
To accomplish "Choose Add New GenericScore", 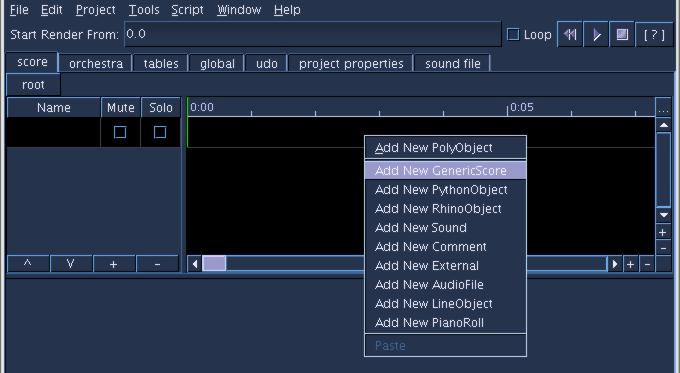I will 445,170.
